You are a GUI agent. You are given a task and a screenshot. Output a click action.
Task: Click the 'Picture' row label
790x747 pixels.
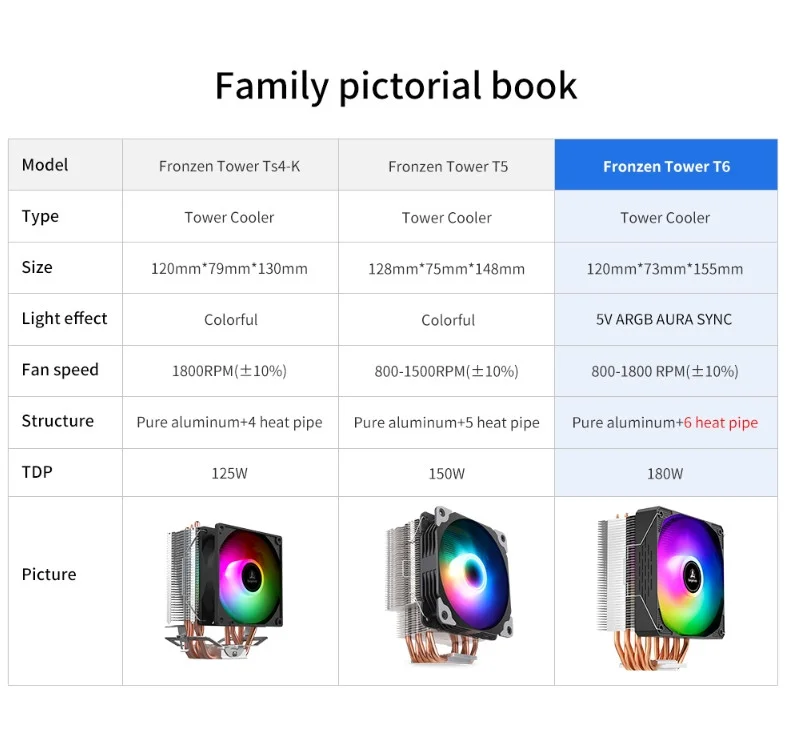coord(49,574)
